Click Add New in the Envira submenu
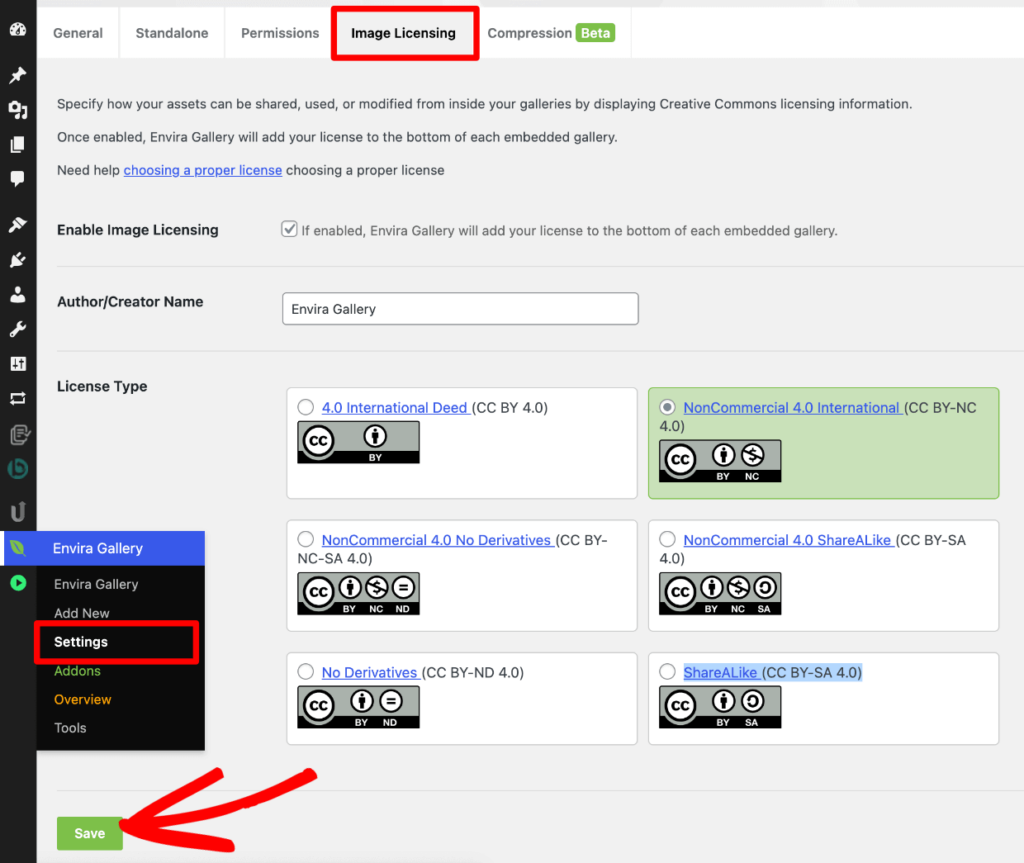This screenshot has width=1024, height=863. click(82, 613)
